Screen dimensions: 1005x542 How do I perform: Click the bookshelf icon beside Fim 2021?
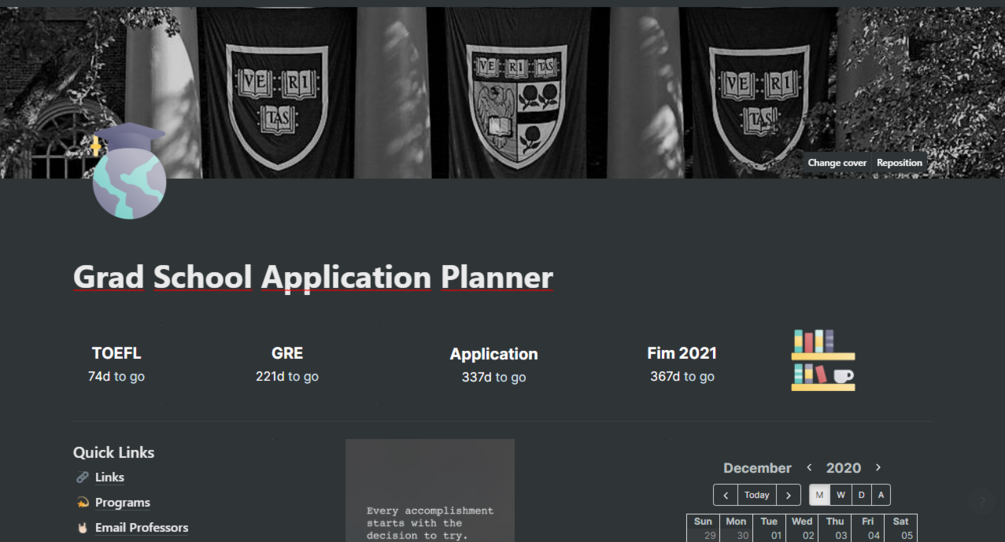click(x=823, y=360)
